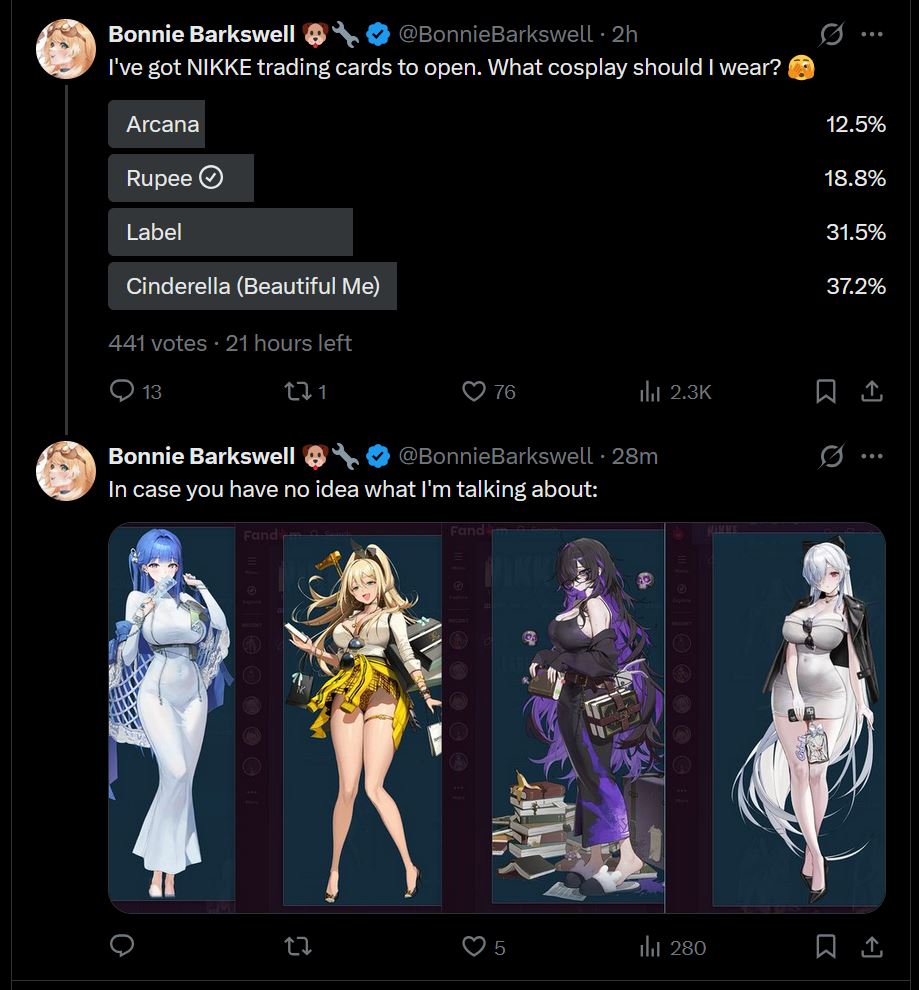Open Grok explain icon on poll tweet
The width and height of the screenshot is (919, 990).
(x=831, y=34)
